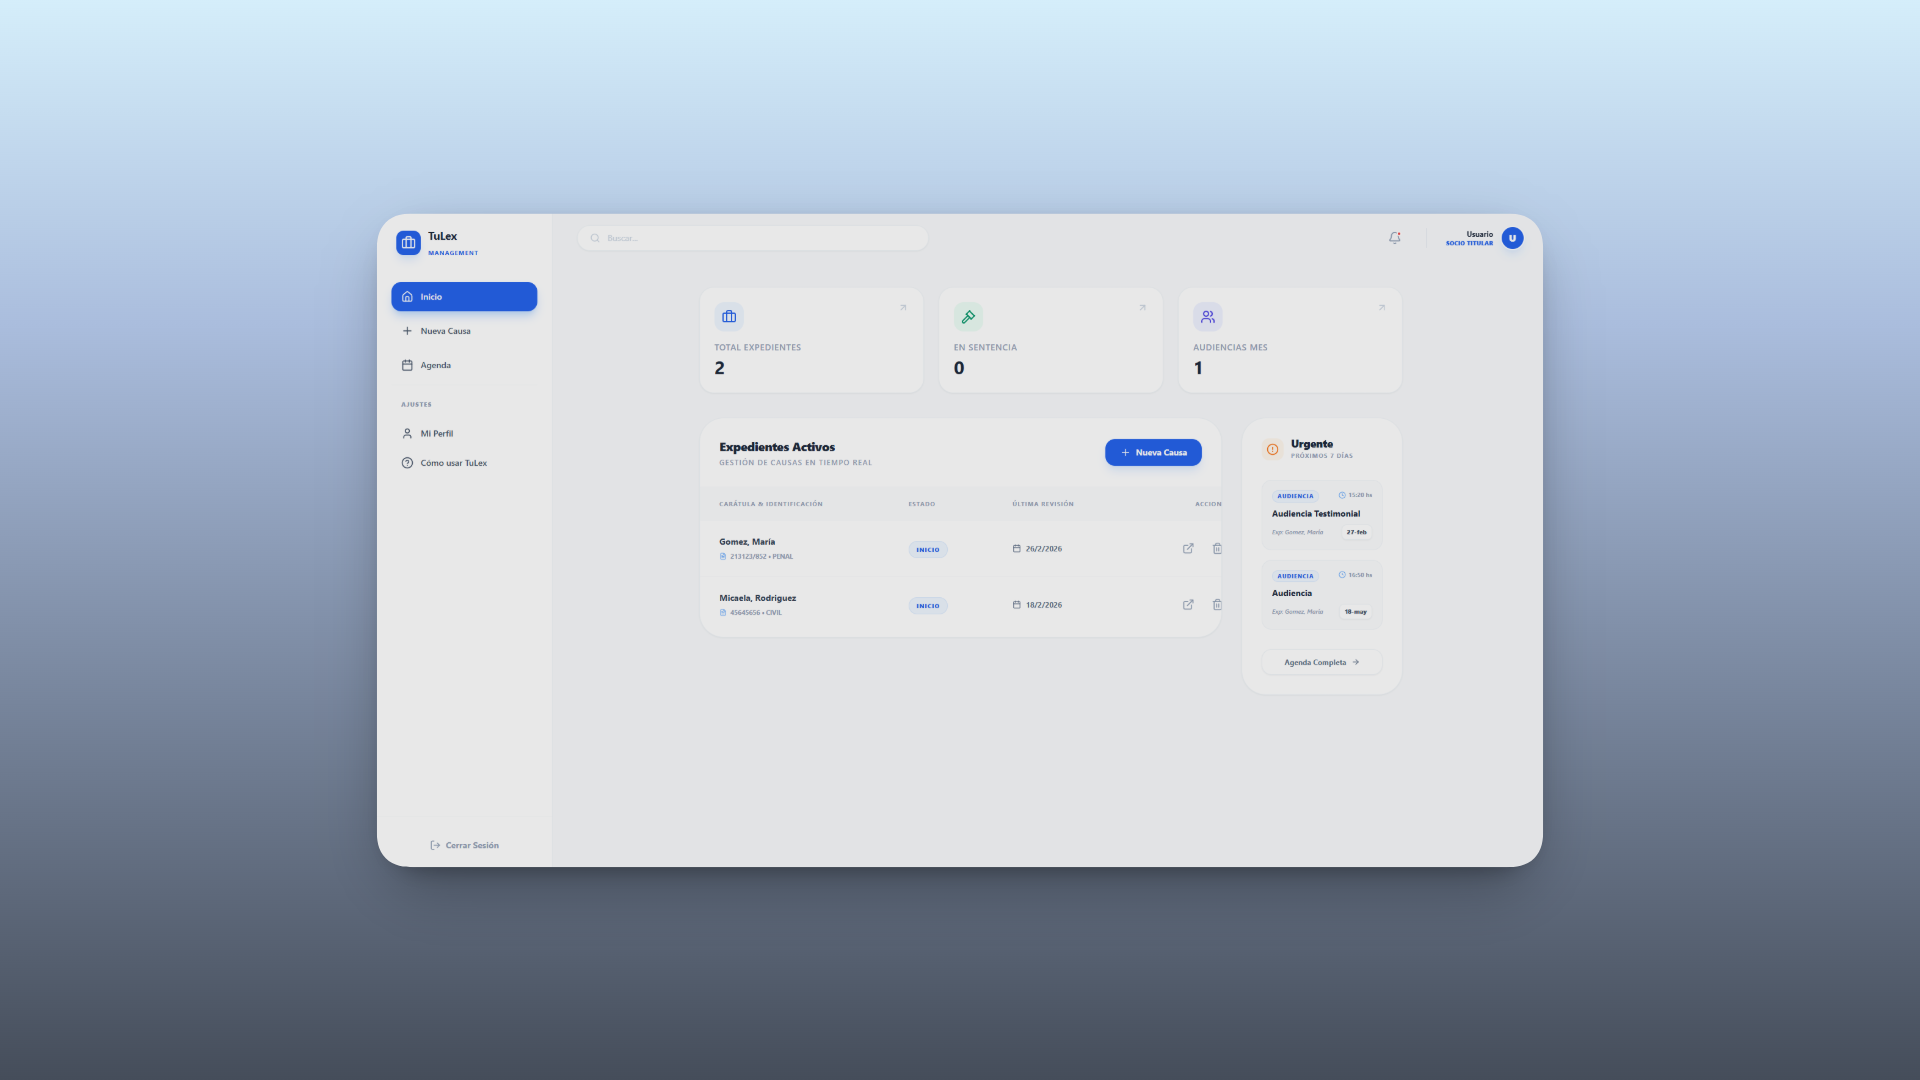Open Mi Perfil in the sidebar
This screenshot has height=1080, width=1920.
click(x=464, y=434)
